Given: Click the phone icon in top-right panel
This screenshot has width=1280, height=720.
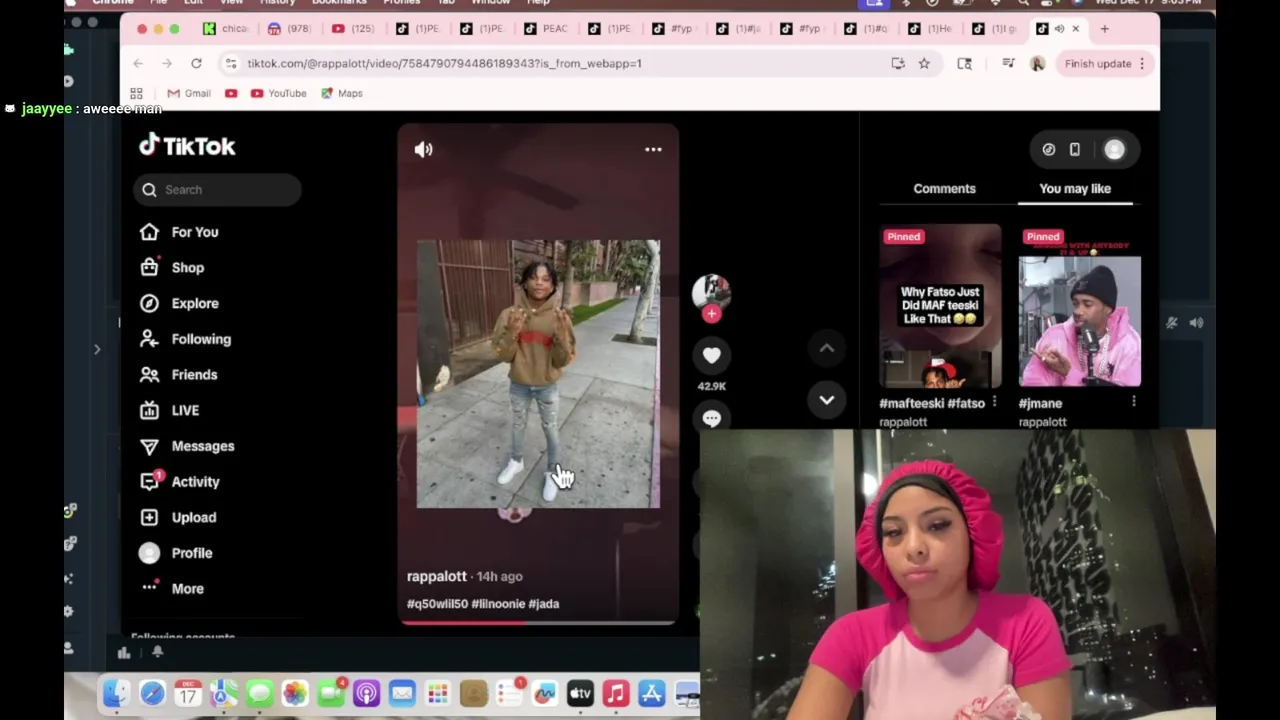Looking at the screenshot, I should pyautogui.click(x=1075, y=149).
